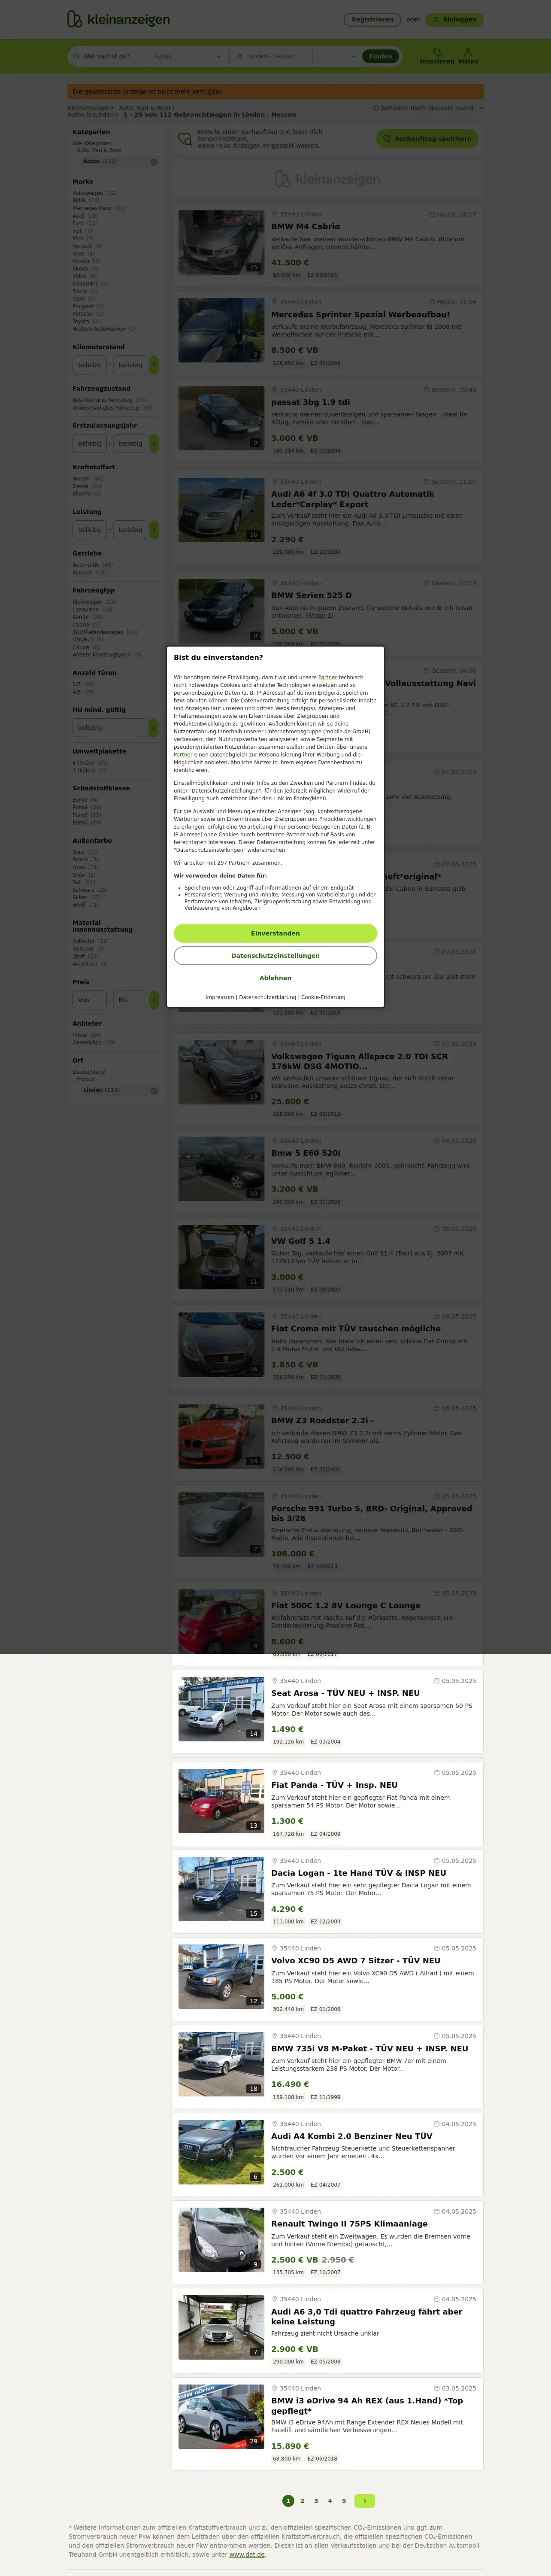Open first Partner link in consent text
The image size is (551, 2576).
(x=327, y=678)
